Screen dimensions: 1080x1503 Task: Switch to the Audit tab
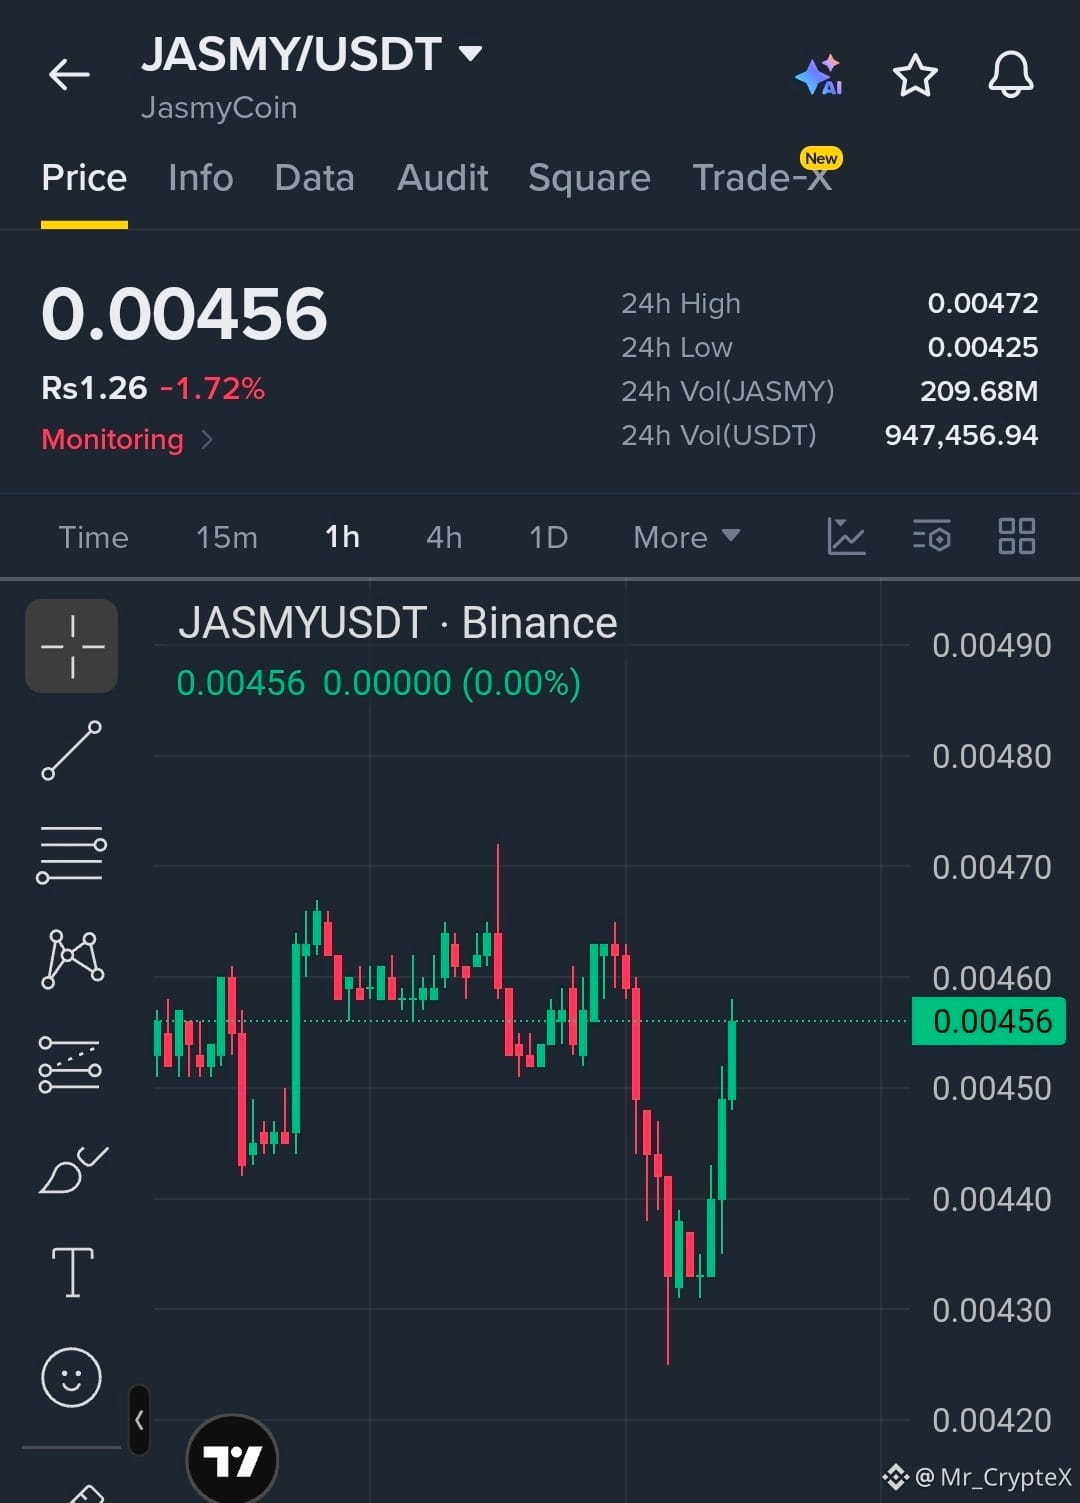point(442,178)
